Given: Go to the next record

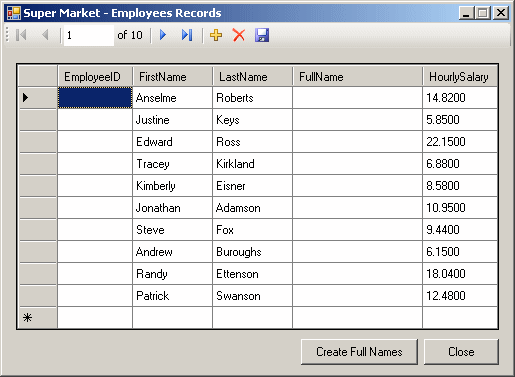Looking at the screenshot, I should tap(163, 35).
